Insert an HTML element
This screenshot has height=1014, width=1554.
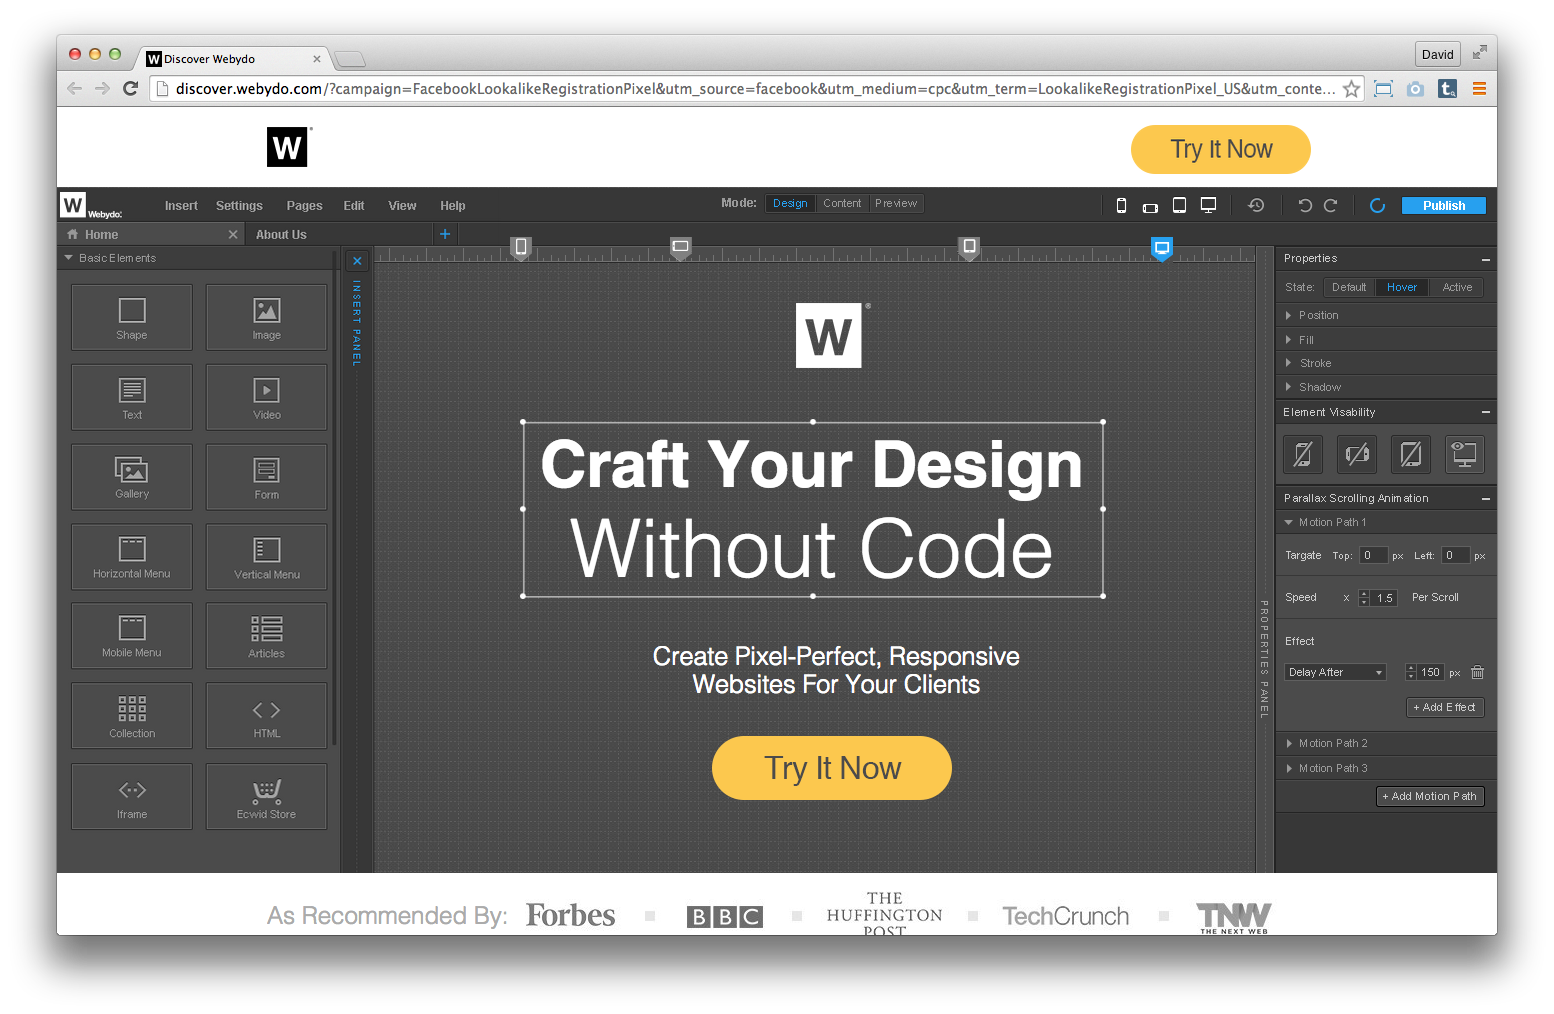point(266,716)
